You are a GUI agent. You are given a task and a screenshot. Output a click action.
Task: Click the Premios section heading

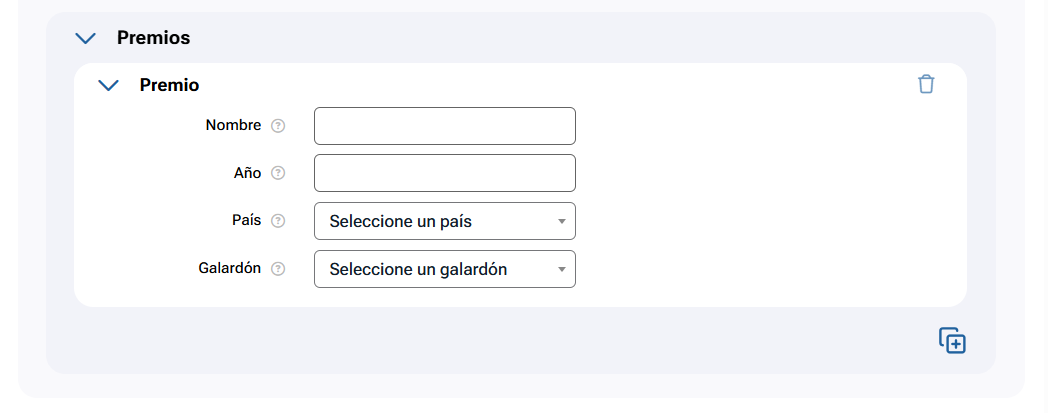(x=153, y=38)
